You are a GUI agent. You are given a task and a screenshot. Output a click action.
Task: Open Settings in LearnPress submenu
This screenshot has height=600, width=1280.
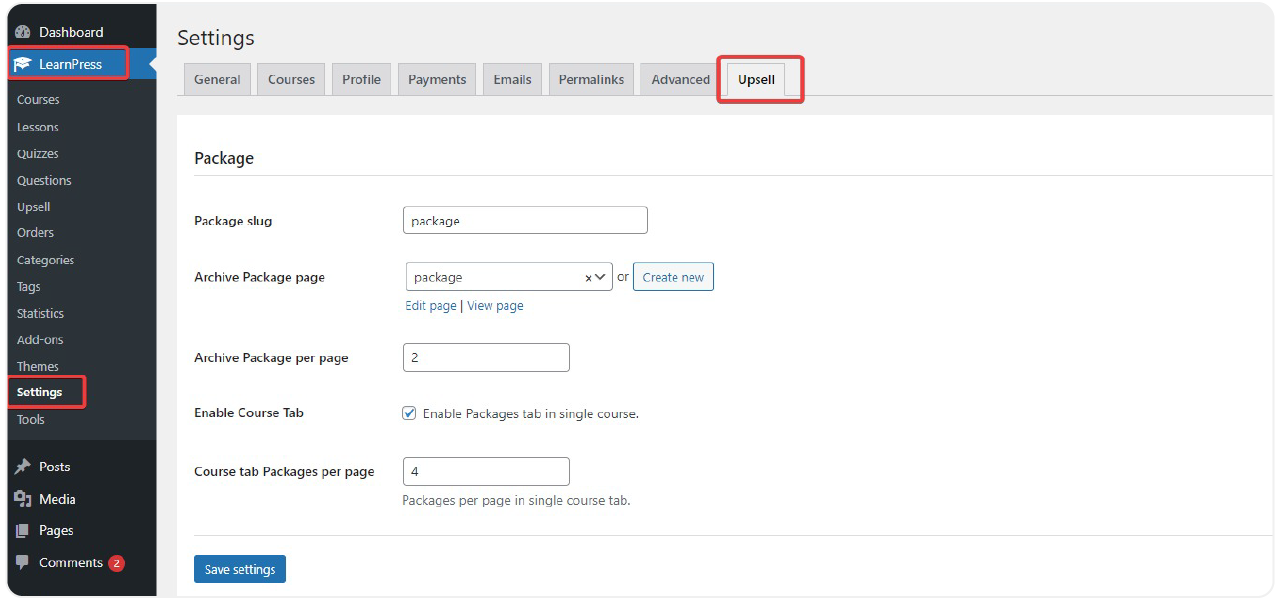(x=40, y=392)
